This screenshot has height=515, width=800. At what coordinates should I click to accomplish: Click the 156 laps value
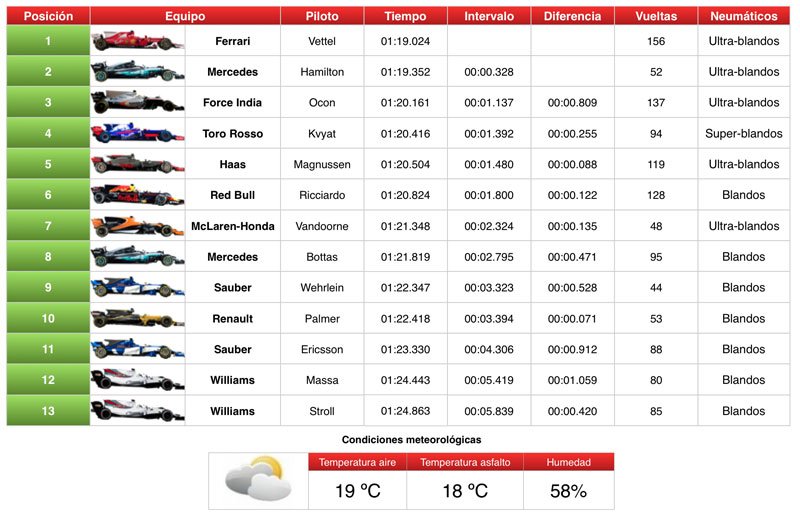656,41
